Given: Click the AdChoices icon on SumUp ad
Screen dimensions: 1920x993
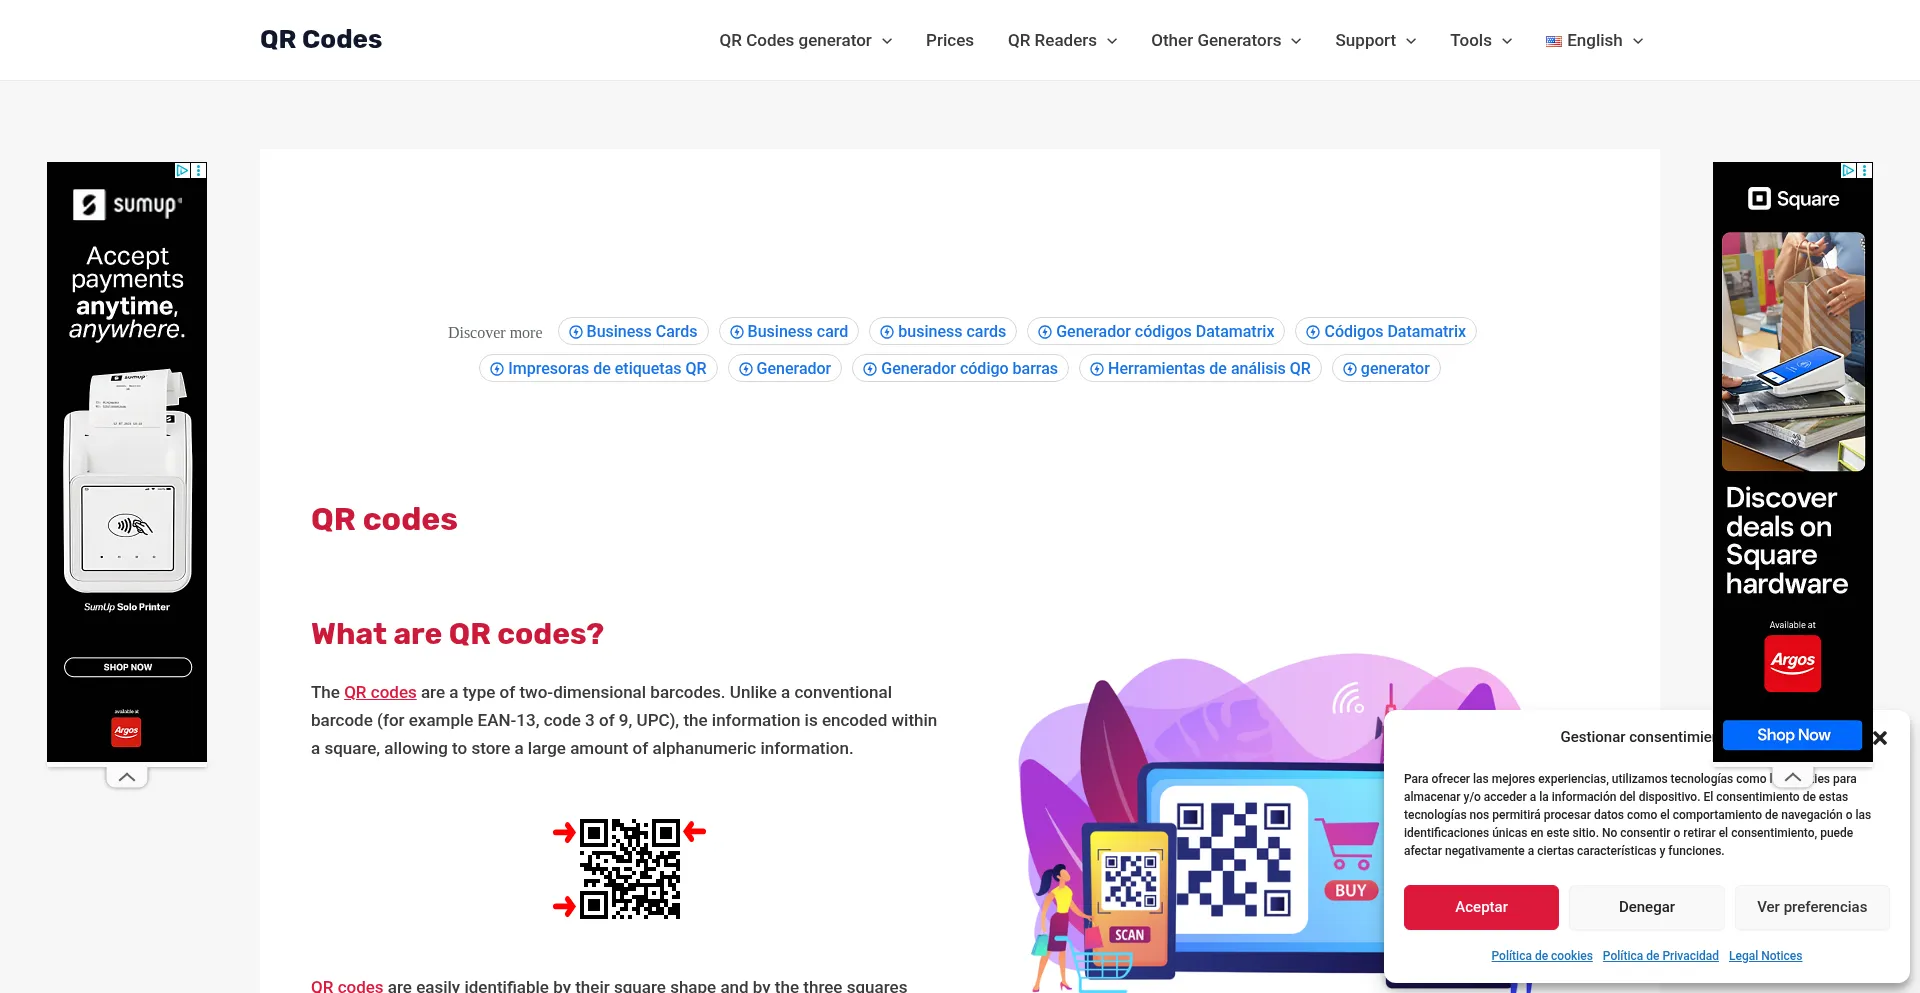Looking at the screenshot, I should 182,171.
